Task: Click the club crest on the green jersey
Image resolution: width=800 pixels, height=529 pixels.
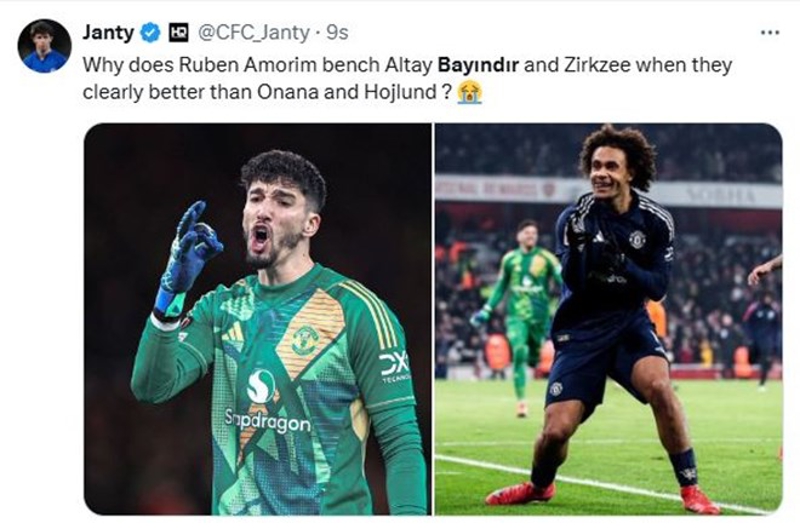Action: [305, 340]
